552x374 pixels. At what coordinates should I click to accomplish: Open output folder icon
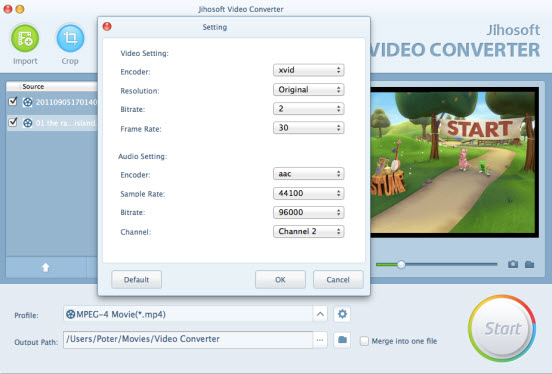click(342, 340)
